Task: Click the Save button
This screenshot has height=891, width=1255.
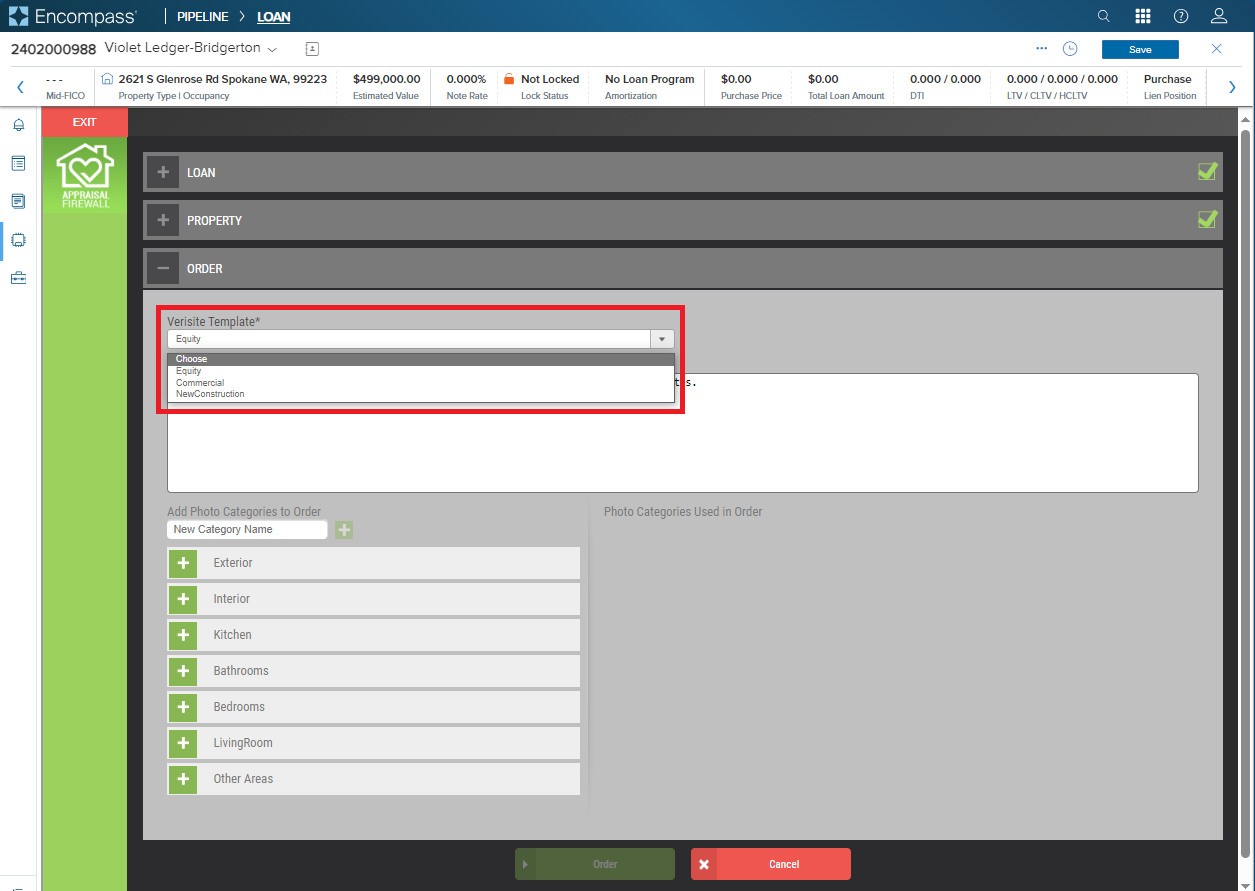Action: pos(1140,49)
